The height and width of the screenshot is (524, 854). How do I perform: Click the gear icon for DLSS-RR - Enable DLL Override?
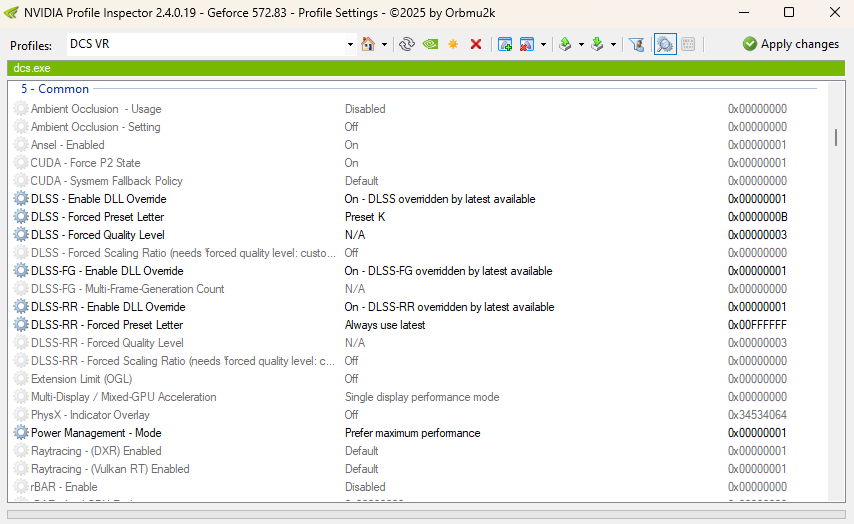point(21,307)
